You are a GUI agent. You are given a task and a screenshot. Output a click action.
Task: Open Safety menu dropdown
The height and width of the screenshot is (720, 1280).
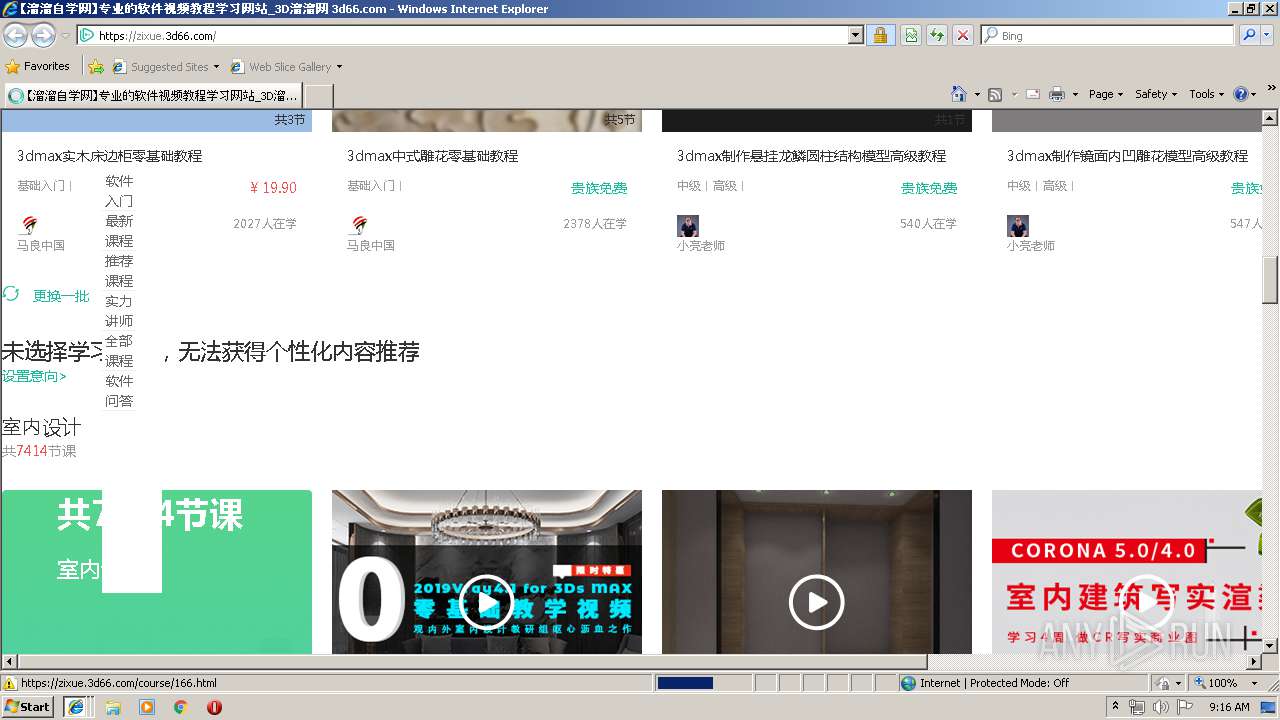click(1156, 94)
